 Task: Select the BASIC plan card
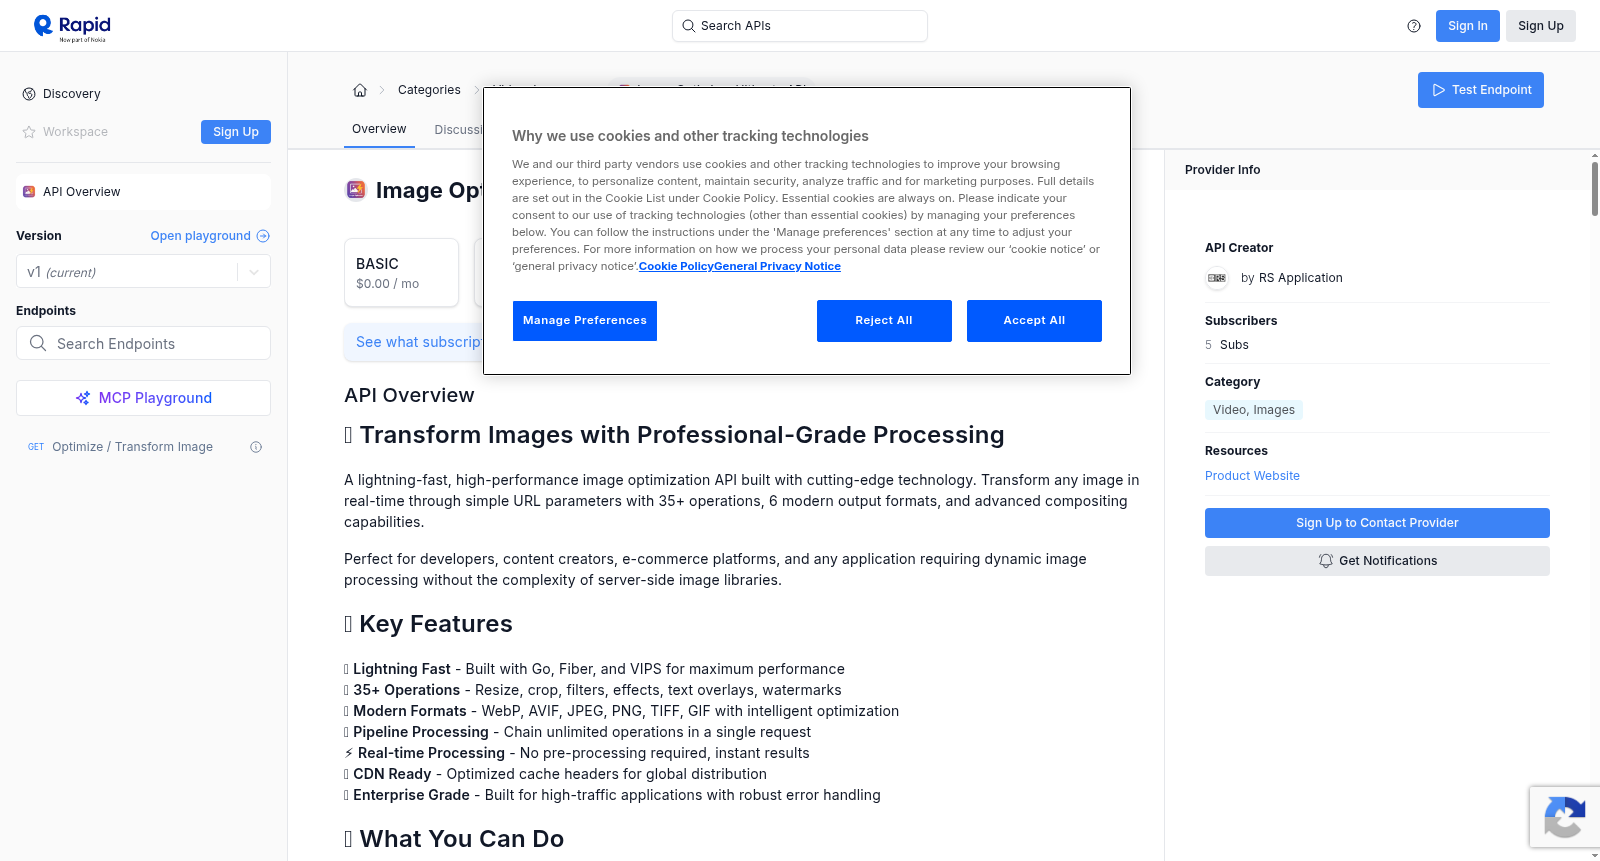click(401, 272)
